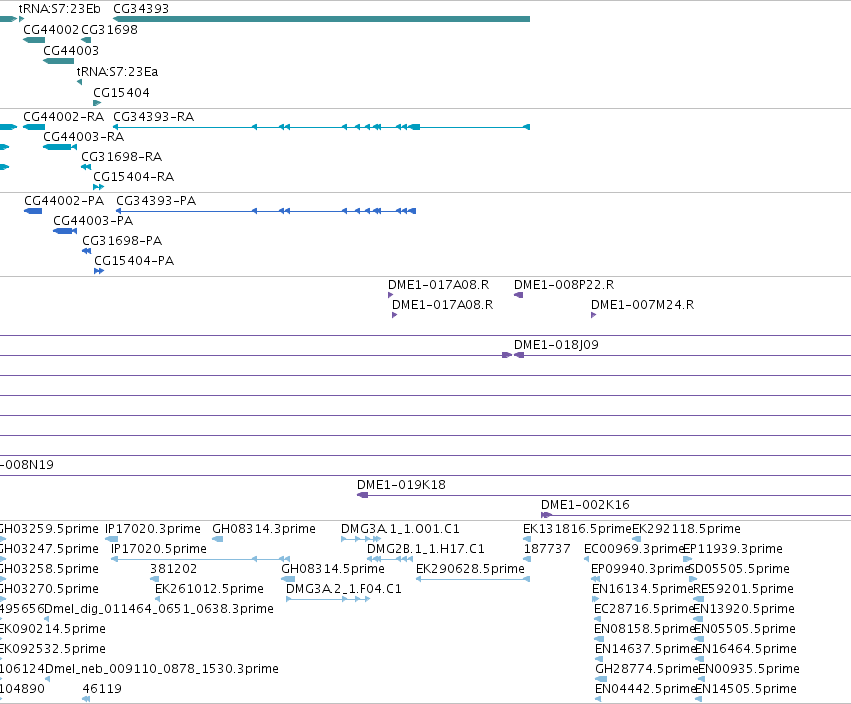Click the CG15404-RA transcript label
The height and width of the screenshot is (704, 851).
pyautogui.click(x=134, y=177)
